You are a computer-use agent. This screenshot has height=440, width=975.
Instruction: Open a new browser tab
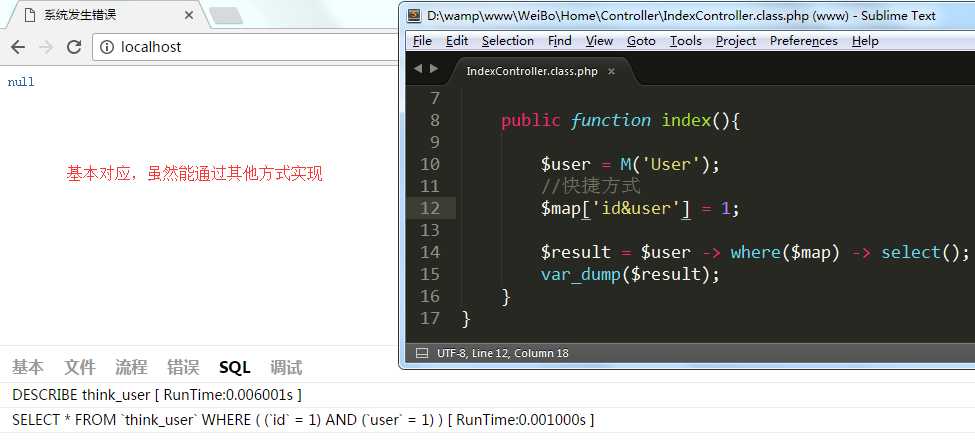[x=226, y=16]
